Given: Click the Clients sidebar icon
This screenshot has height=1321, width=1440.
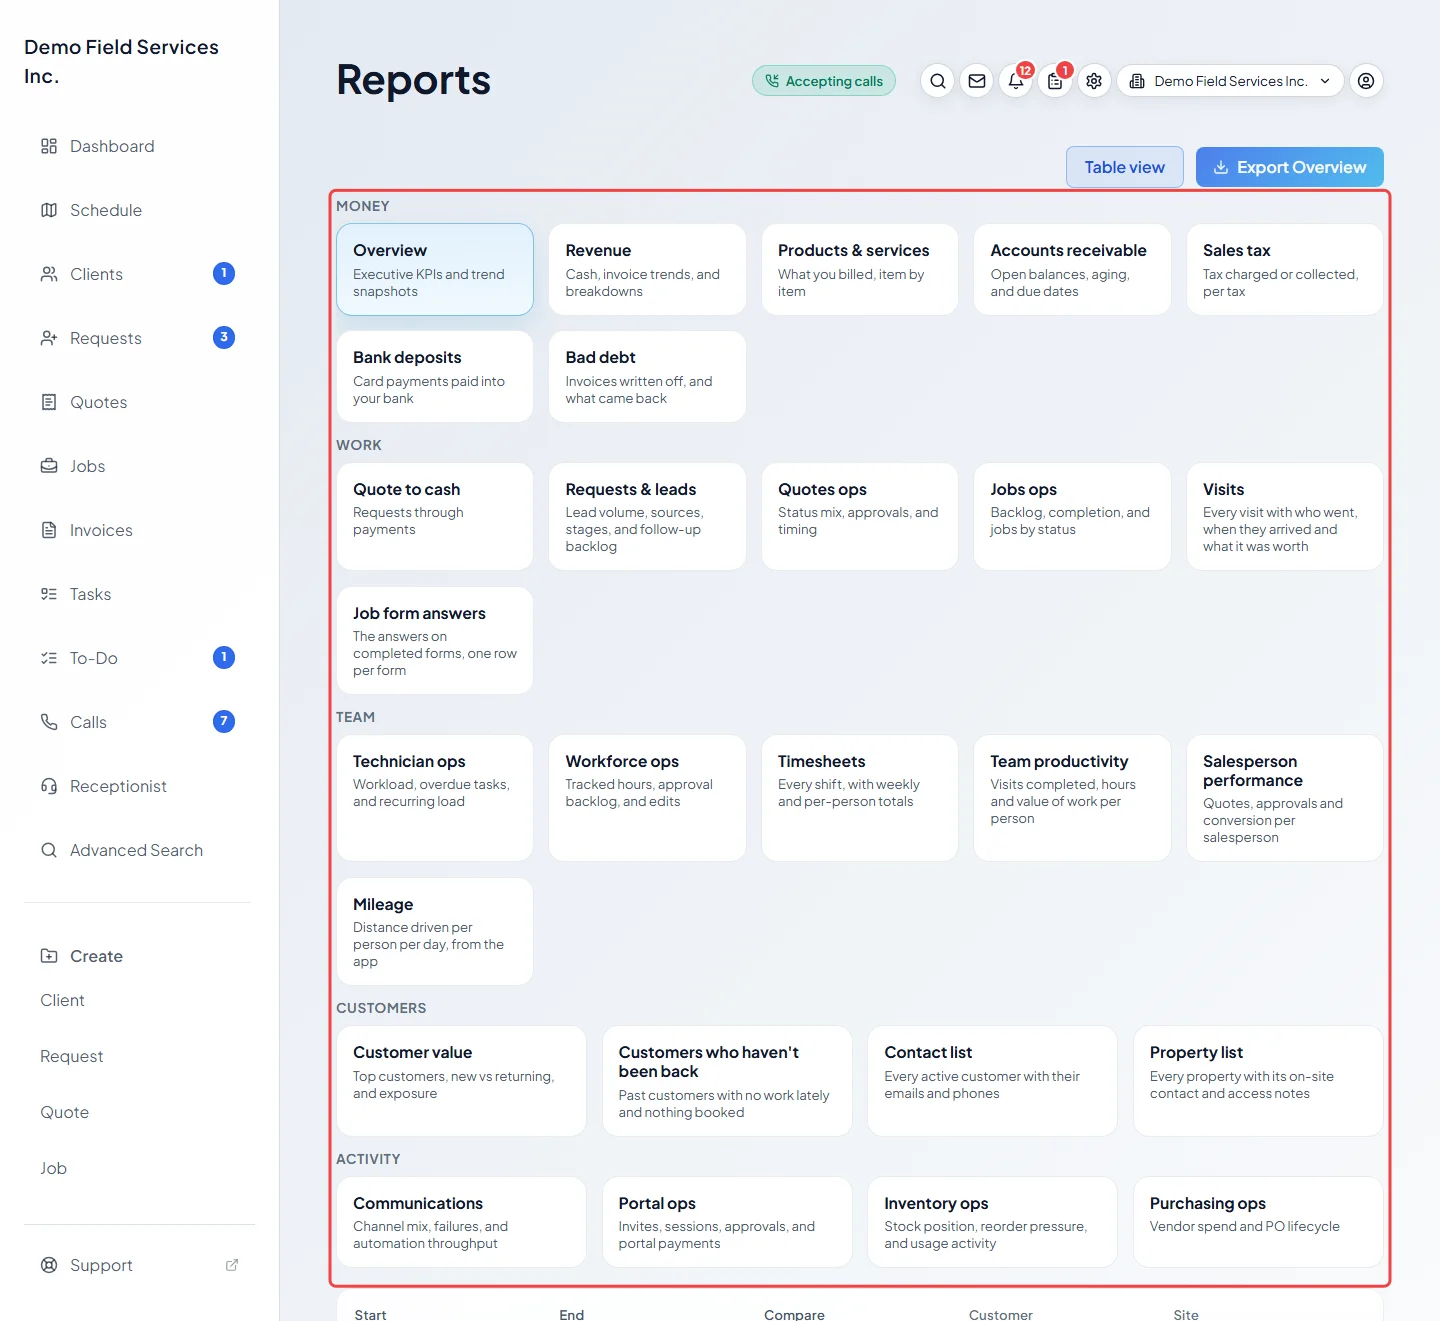Looking at the screenshot, I should click(x=49, y=274).
